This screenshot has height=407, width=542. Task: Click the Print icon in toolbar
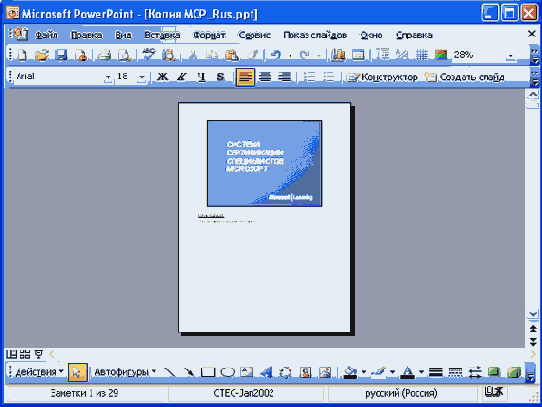point(104,55)
